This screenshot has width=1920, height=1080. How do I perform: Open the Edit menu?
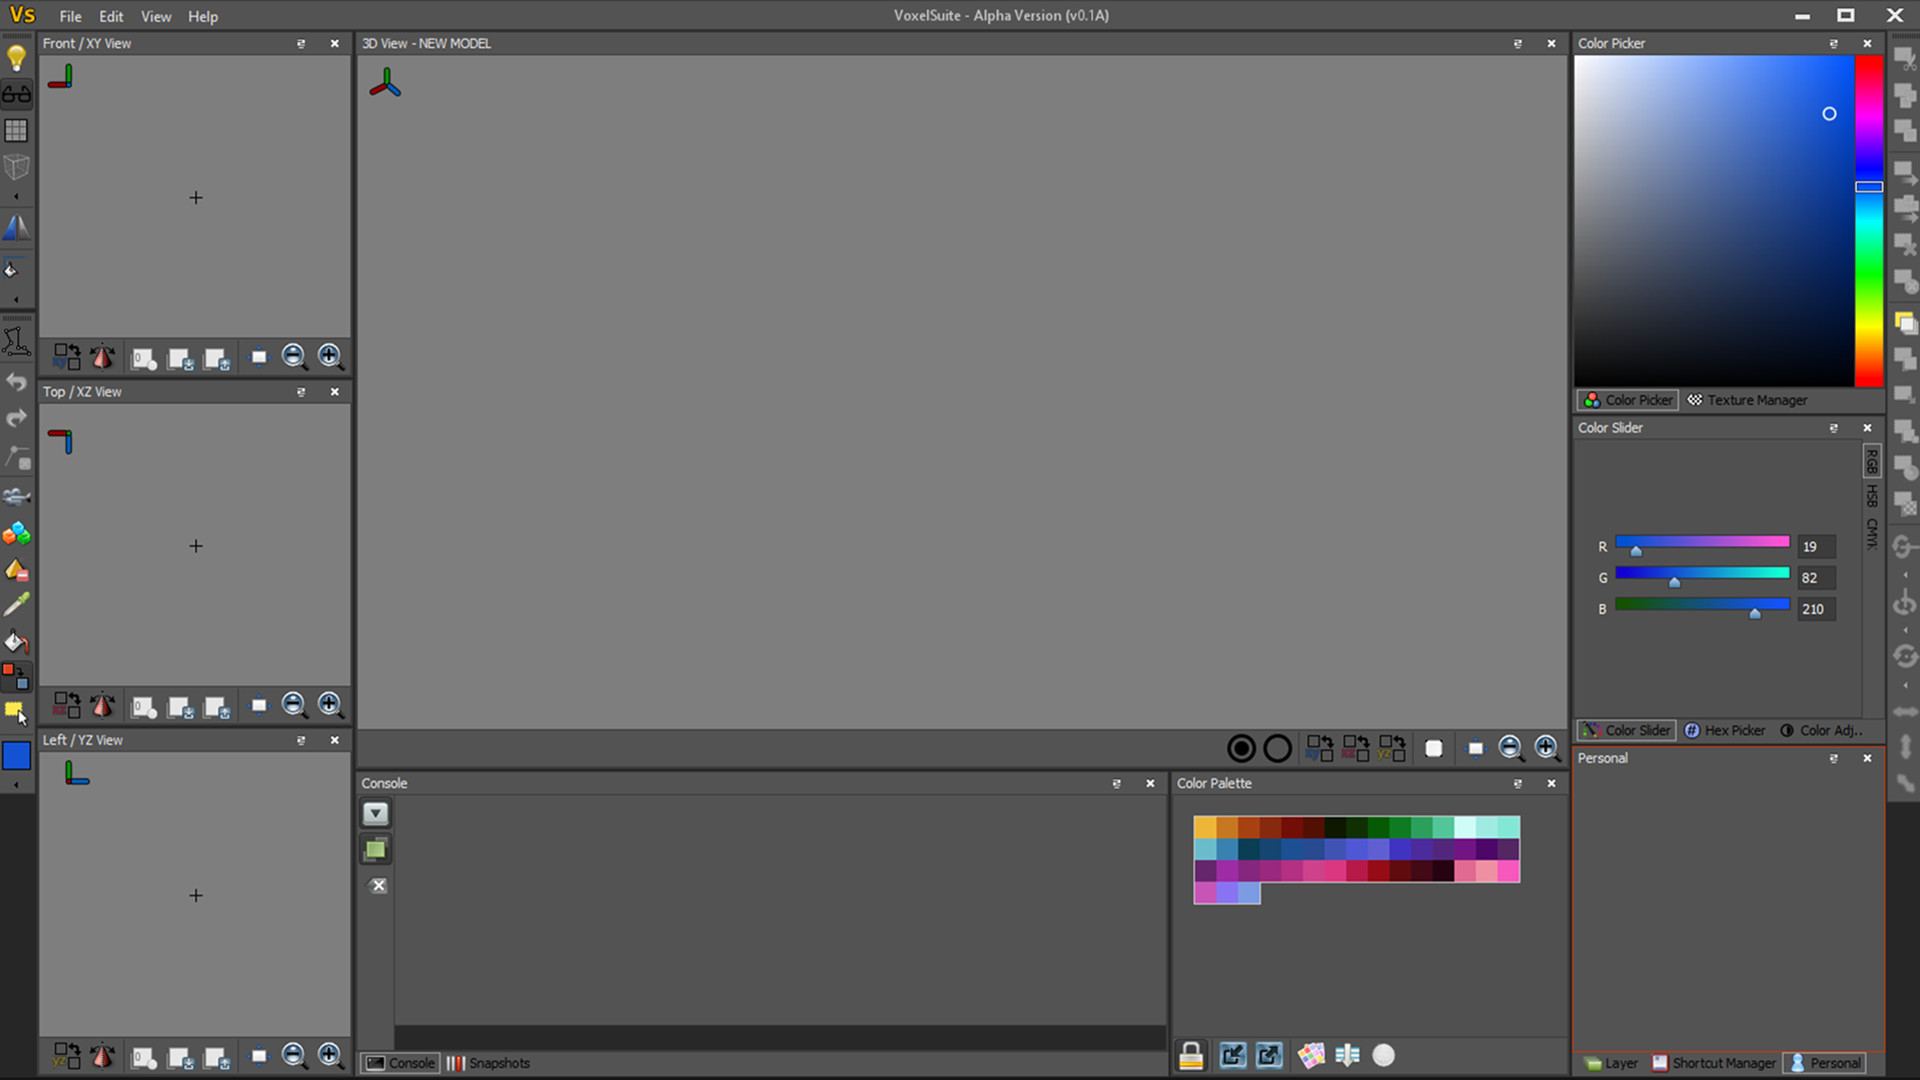[110, 16]
